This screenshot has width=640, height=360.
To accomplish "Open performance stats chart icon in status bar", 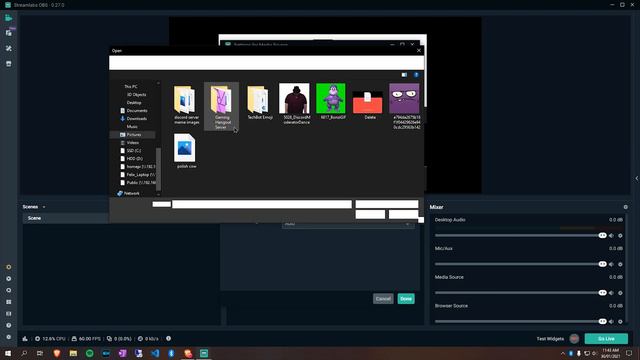I will 25,339.
